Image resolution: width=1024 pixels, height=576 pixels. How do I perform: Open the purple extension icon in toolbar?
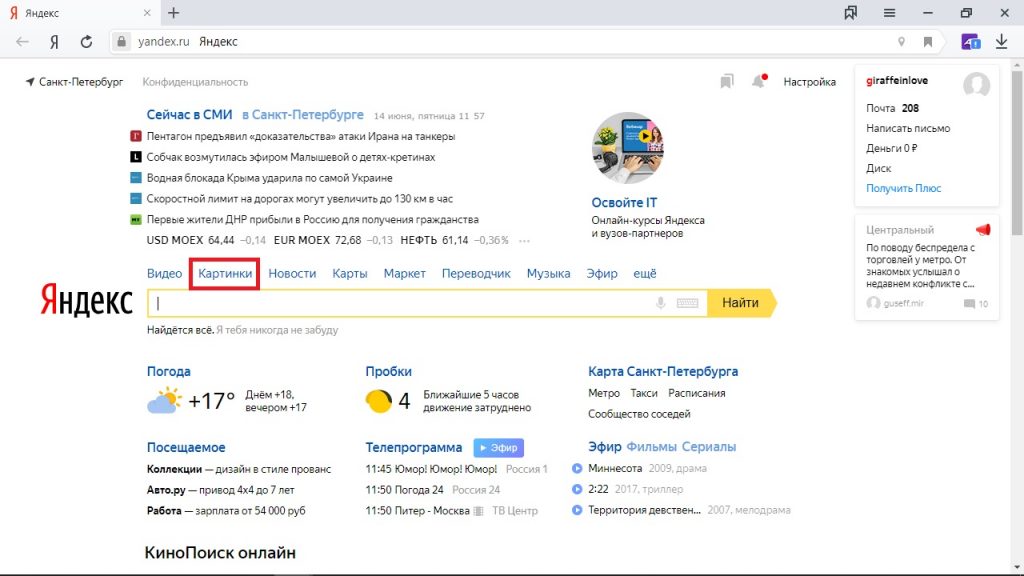(970, 41)
